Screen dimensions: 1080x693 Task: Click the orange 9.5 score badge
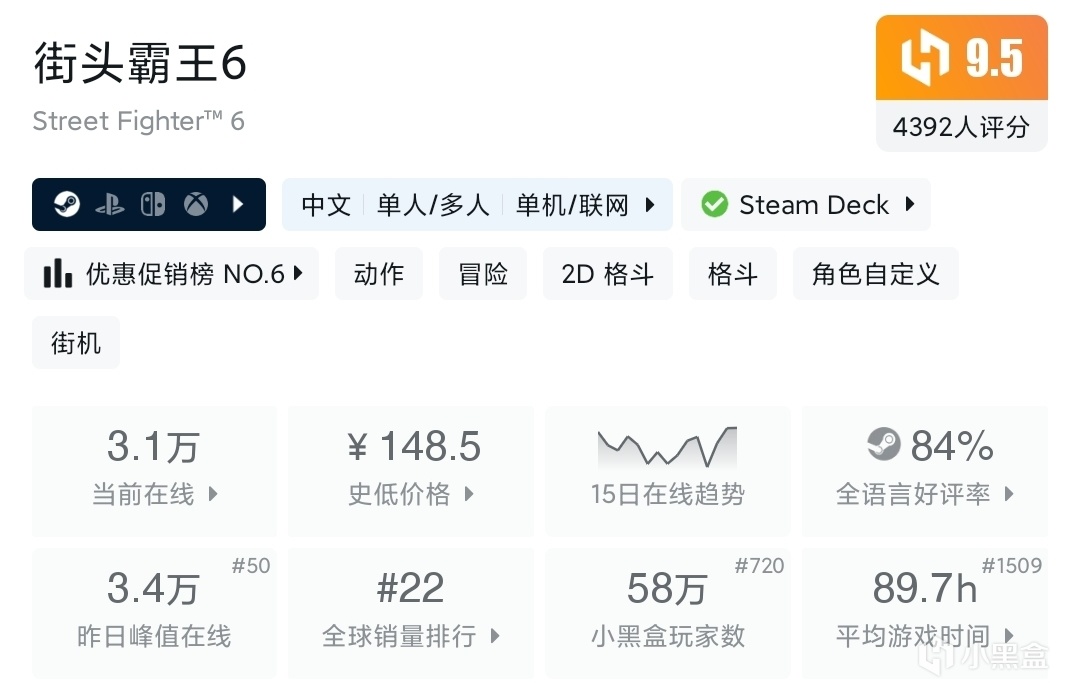pyautogui.click(x=961, y=59)
